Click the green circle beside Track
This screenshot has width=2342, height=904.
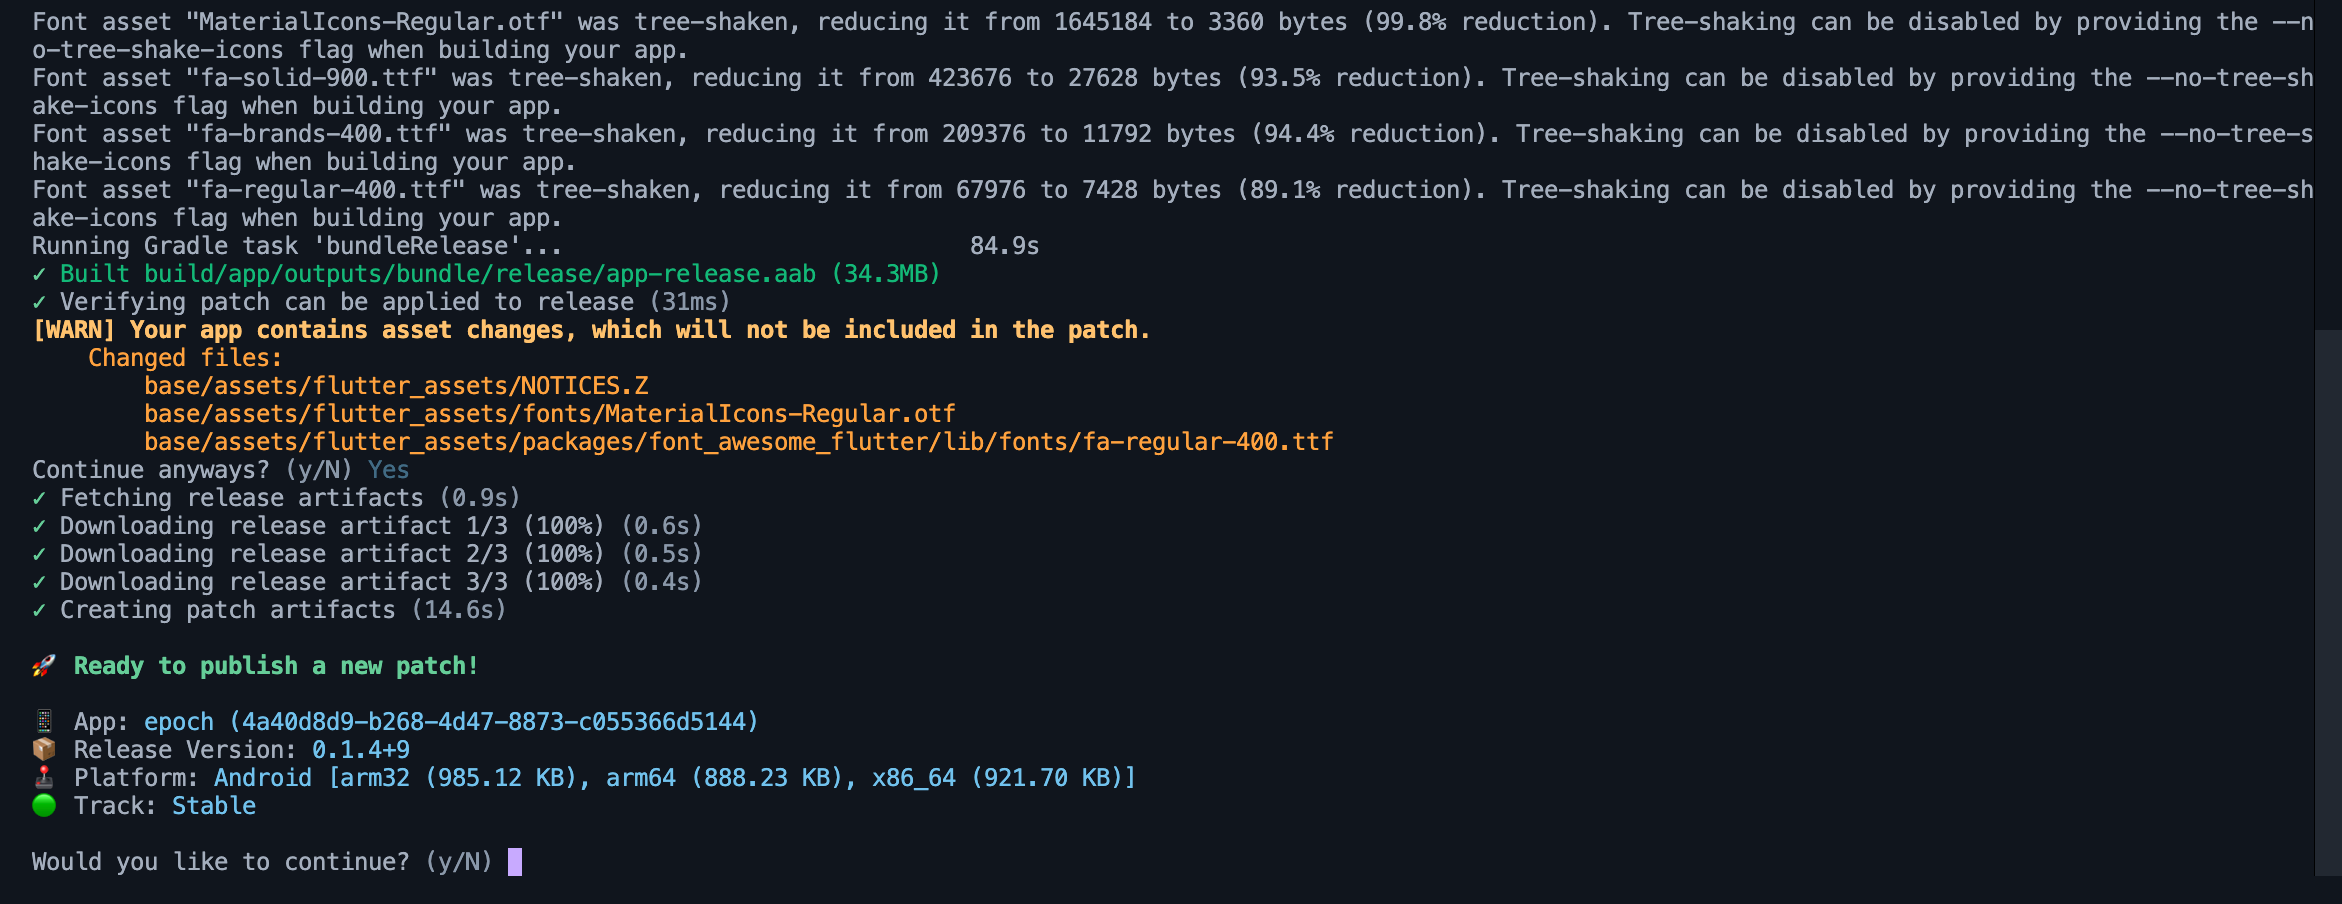44,806
